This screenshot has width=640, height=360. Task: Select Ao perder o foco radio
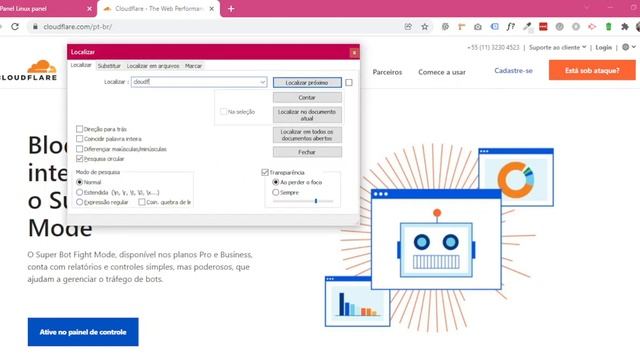(x=276, y=182)
